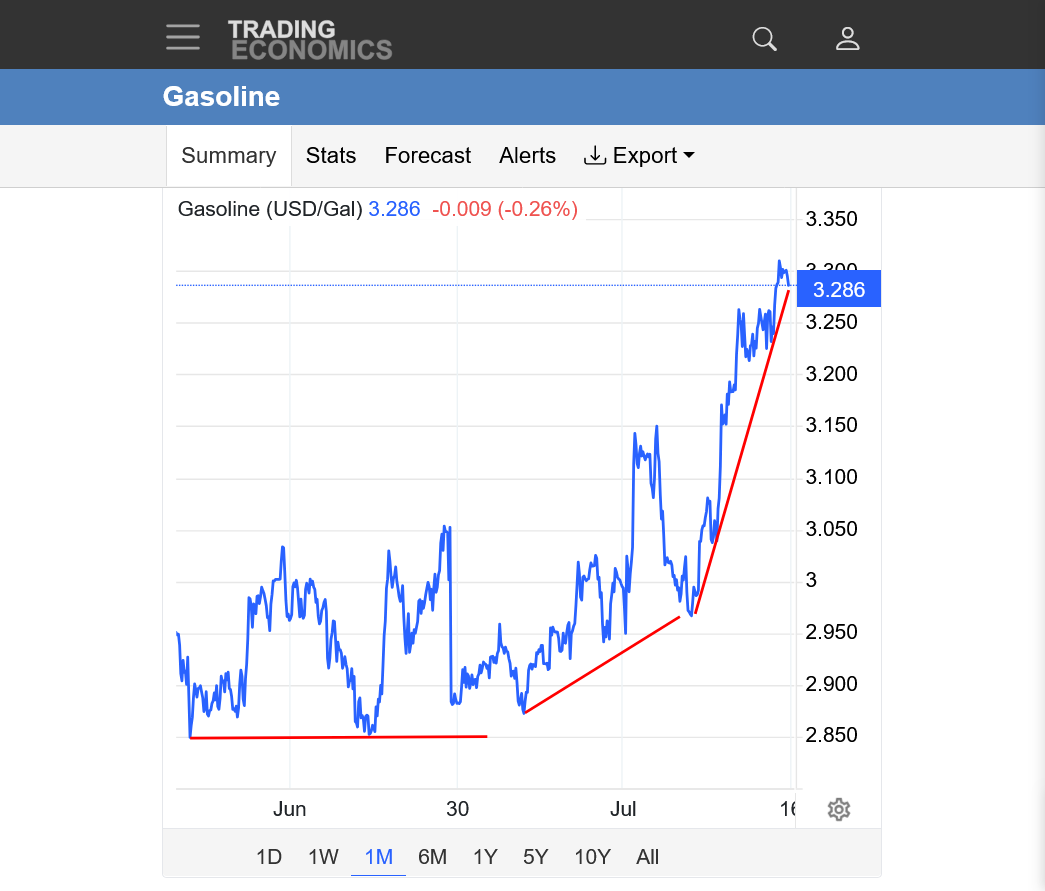Select the 1W time range

coord(323,856)
